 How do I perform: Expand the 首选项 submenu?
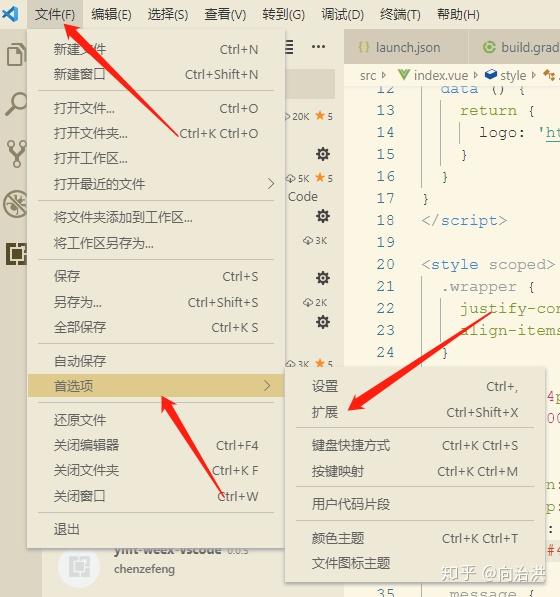point(156,386)
